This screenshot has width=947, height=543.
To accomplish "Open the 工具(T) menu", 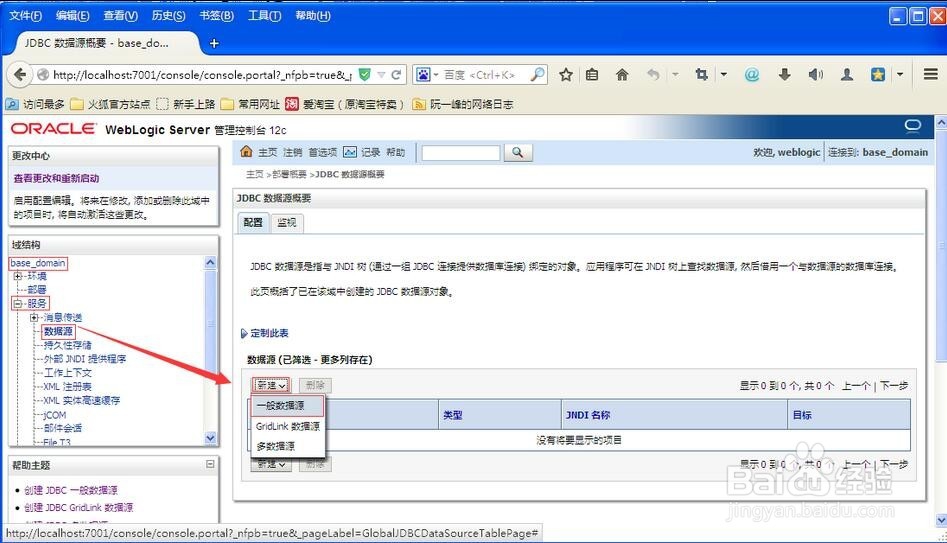I will (x=264, y=16).
